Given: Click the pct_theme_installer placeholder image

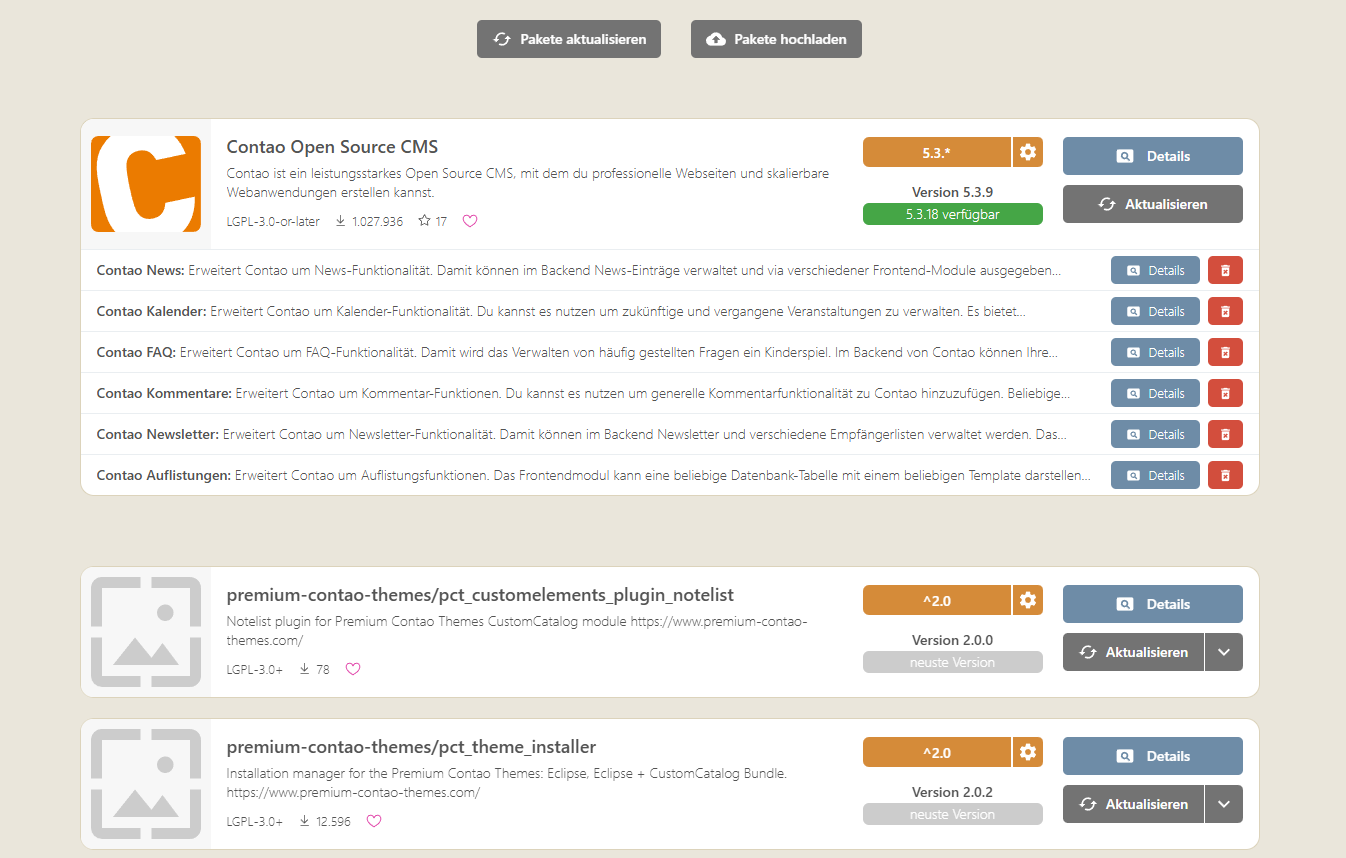Looking at the screenshot, I should [x=146, y=784].
